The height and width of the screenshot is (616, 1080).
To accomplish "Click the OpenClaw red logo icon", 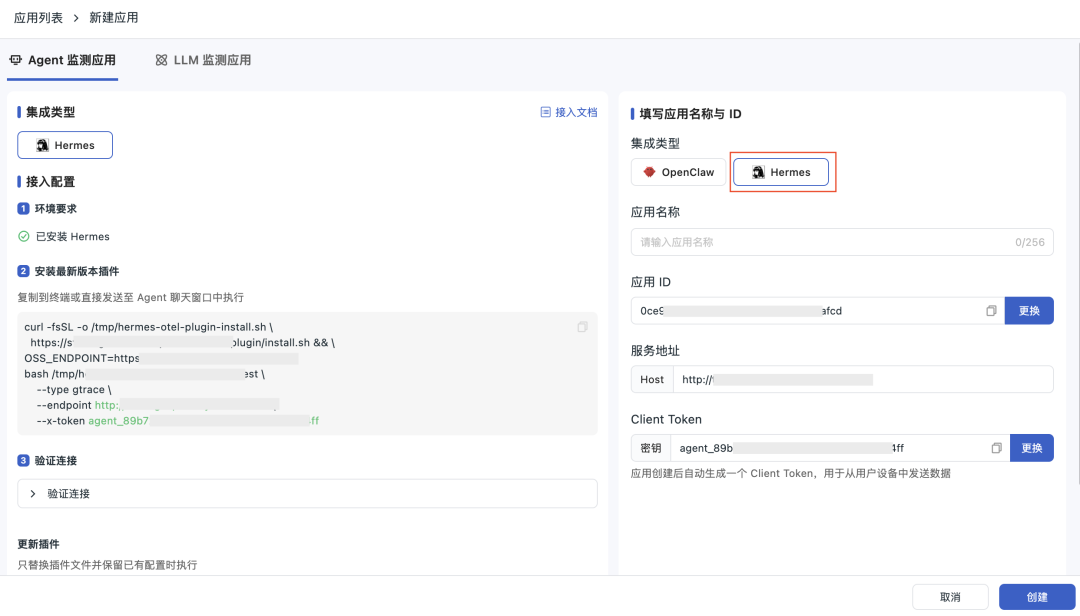I will [649, 172].
